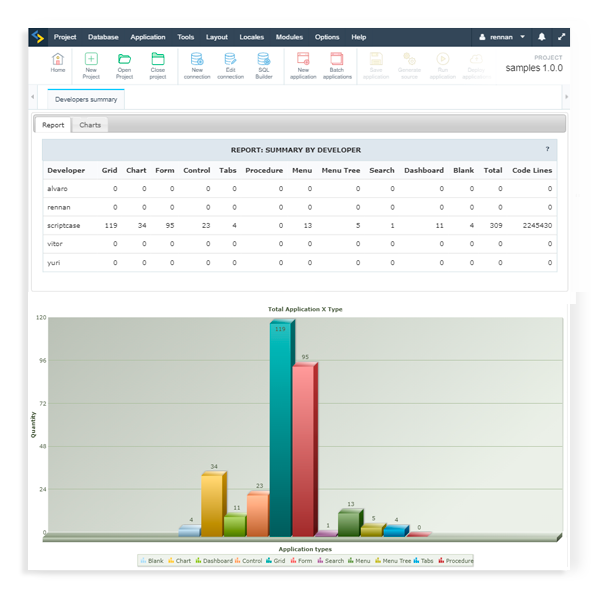Open the Database menu
The height and width of the screenshot is (600, 600).
[x=103, y=37]
